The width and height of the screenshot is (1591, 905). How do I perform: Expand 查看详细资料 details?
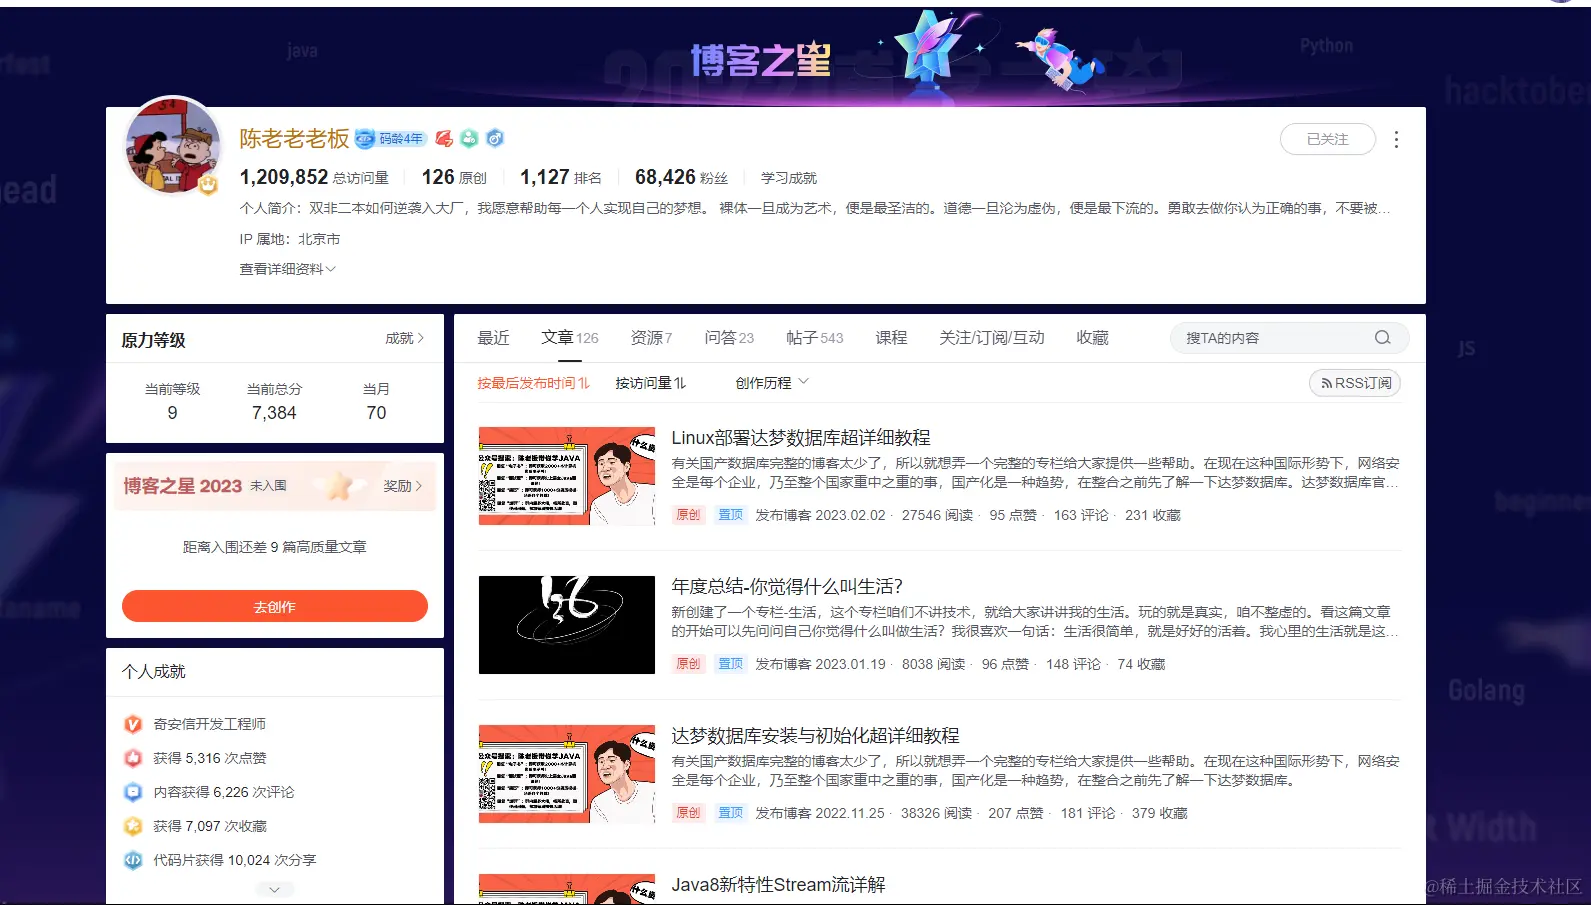tap(287, 269)
